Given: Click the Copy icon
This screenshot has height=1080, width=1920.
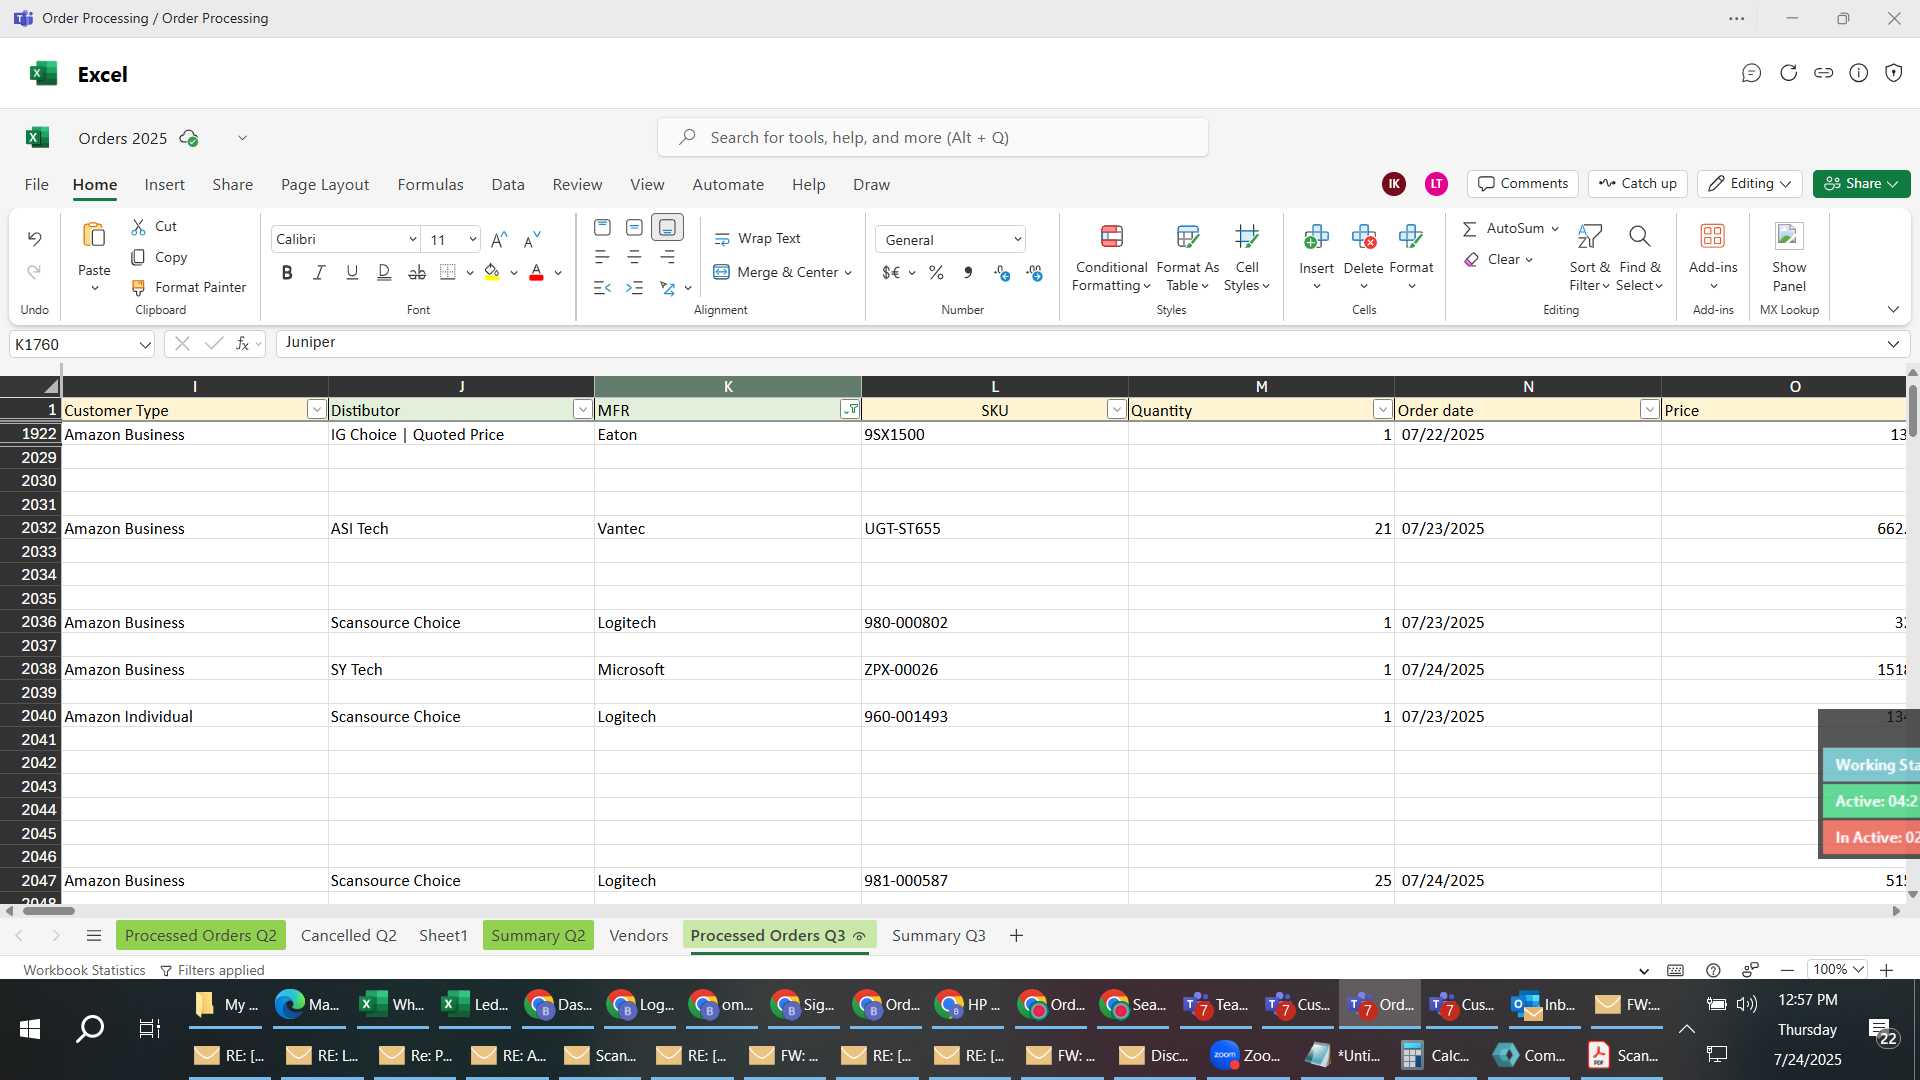Looking at the screenshot, I should [x=138, y=257].
